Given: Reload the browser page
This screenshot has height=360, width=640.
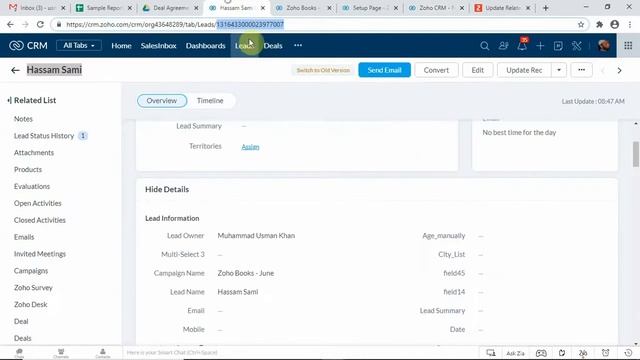Looking at the screenshot, I should [x=40, y=24].
